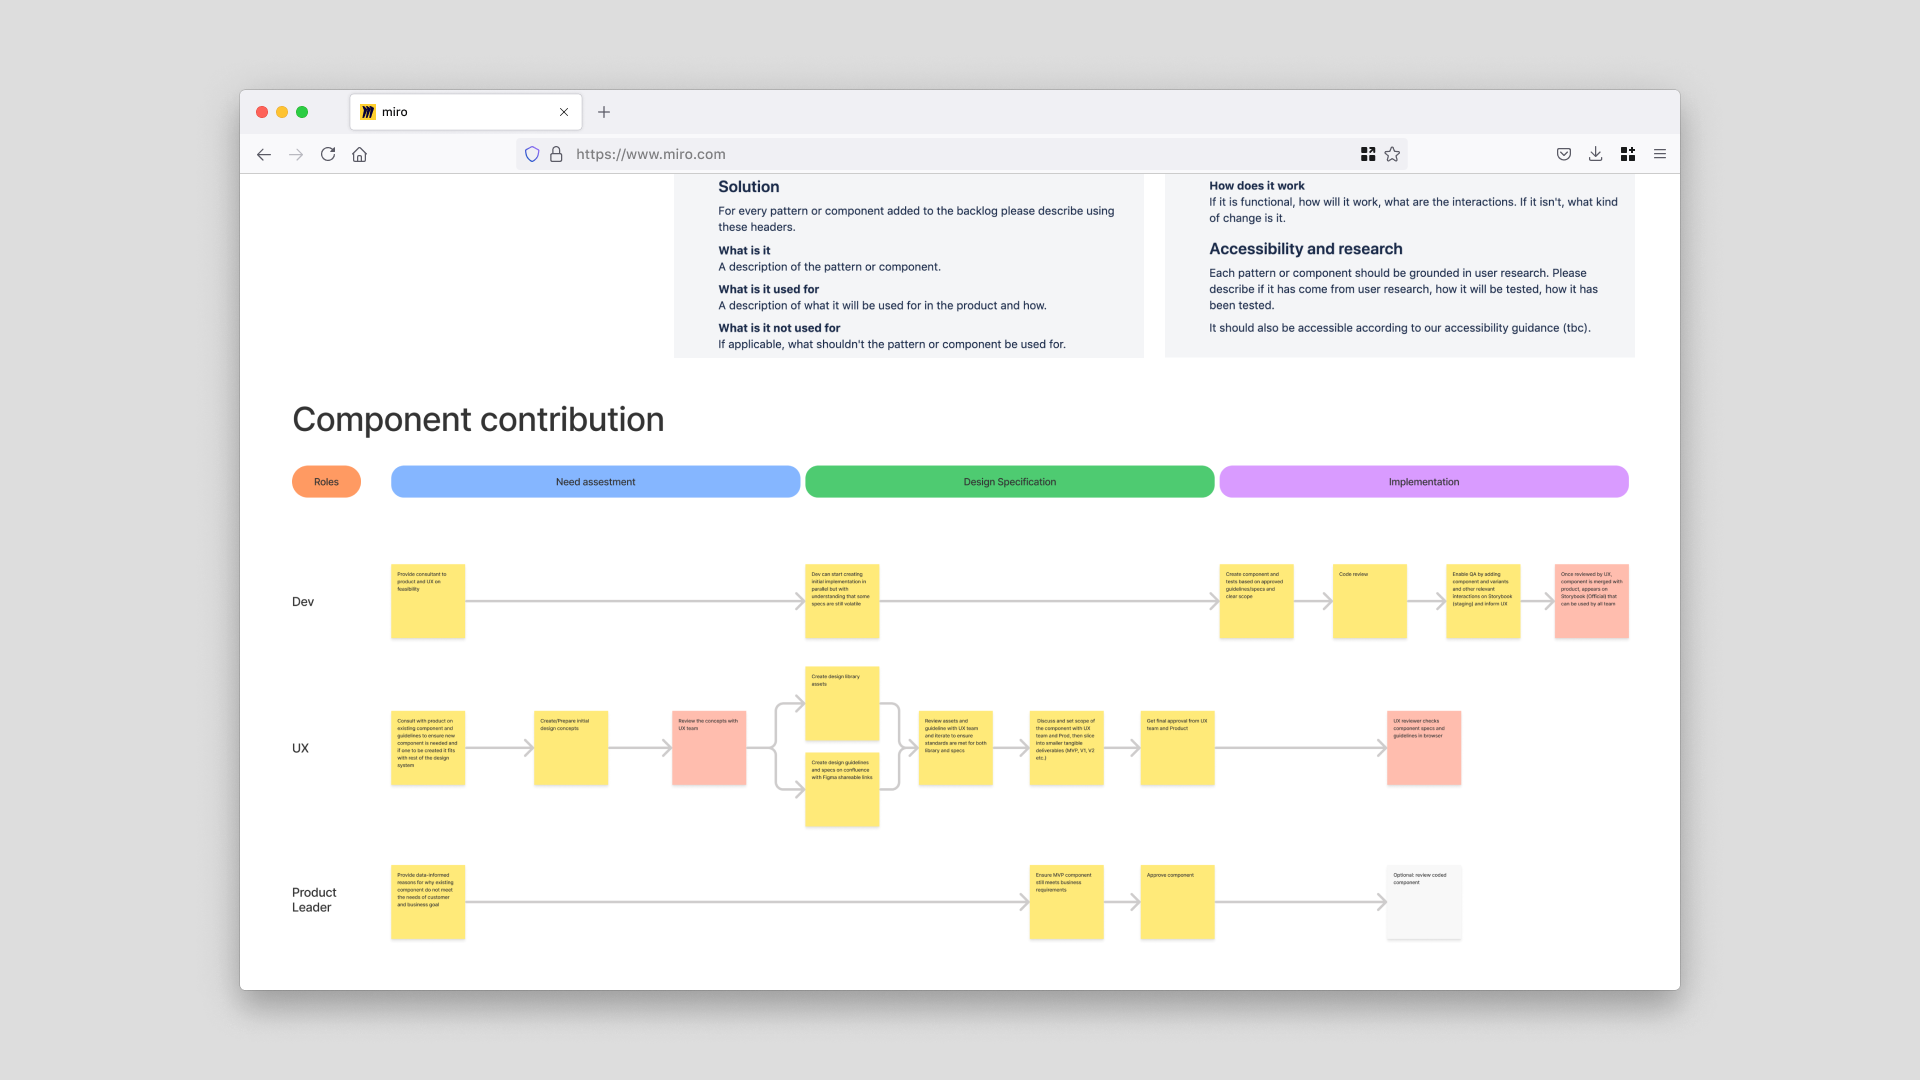This screenshot has width=1920, height=1080.
Task: Open the extensions grid icon in toolbar
Action: point(1628,154)
